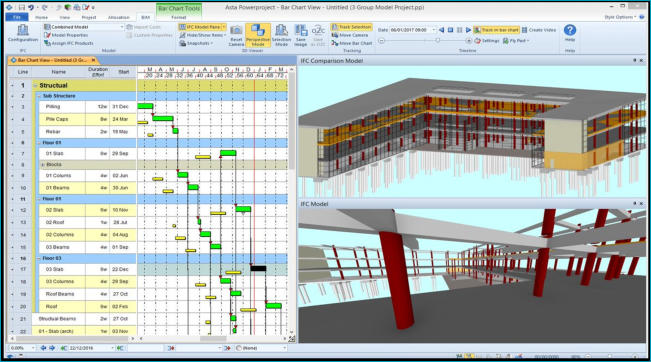Click the Save Image icon
The width and height of the screenshot is (651, 362).
pyautogui.click(x=301, y=35)
